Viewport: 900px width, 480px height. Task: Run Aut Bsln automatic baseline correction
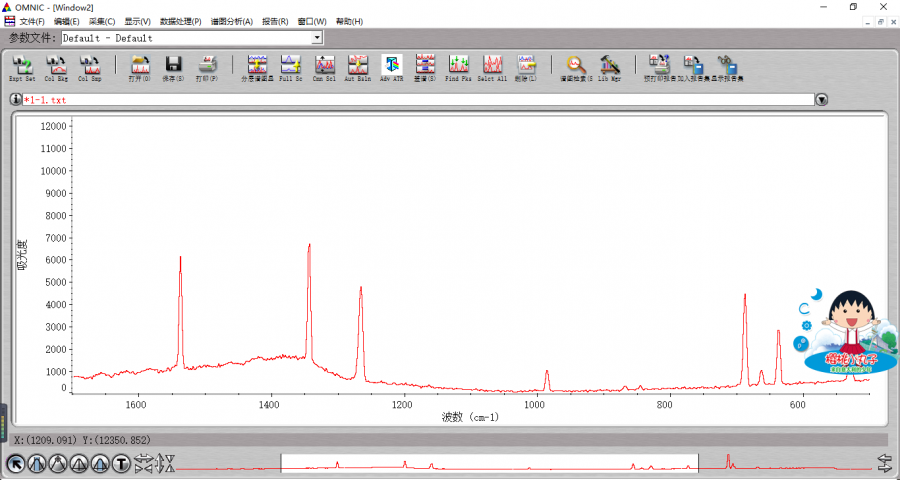coord(358,68)
